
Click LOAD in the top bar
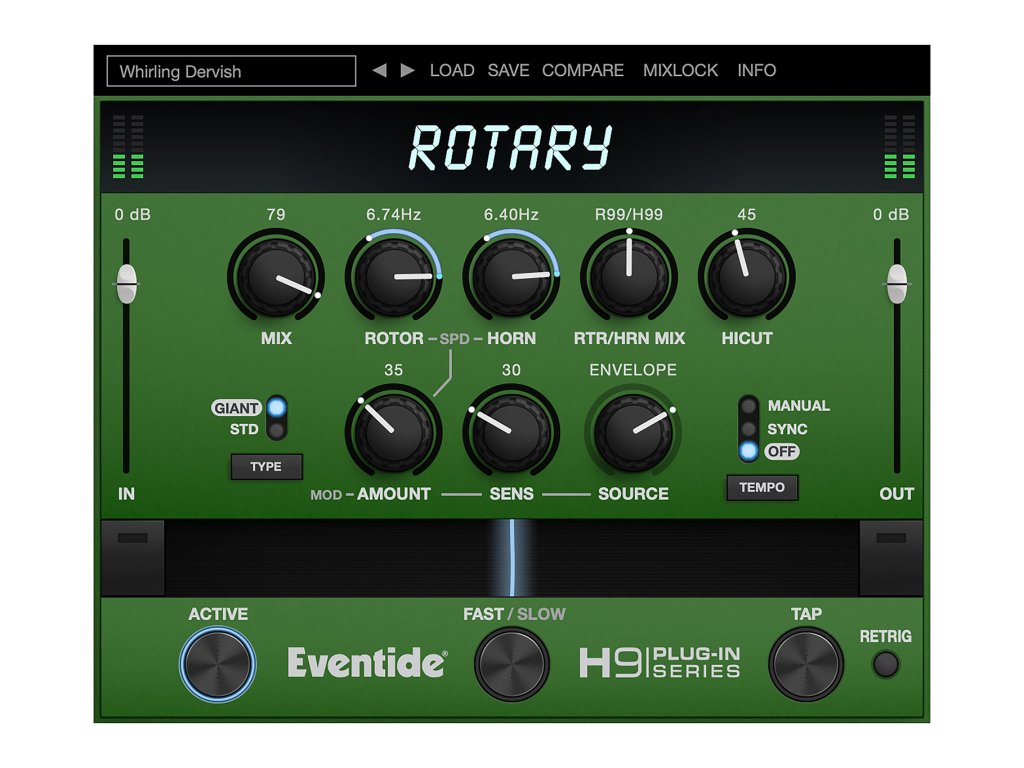coord(452,71)
